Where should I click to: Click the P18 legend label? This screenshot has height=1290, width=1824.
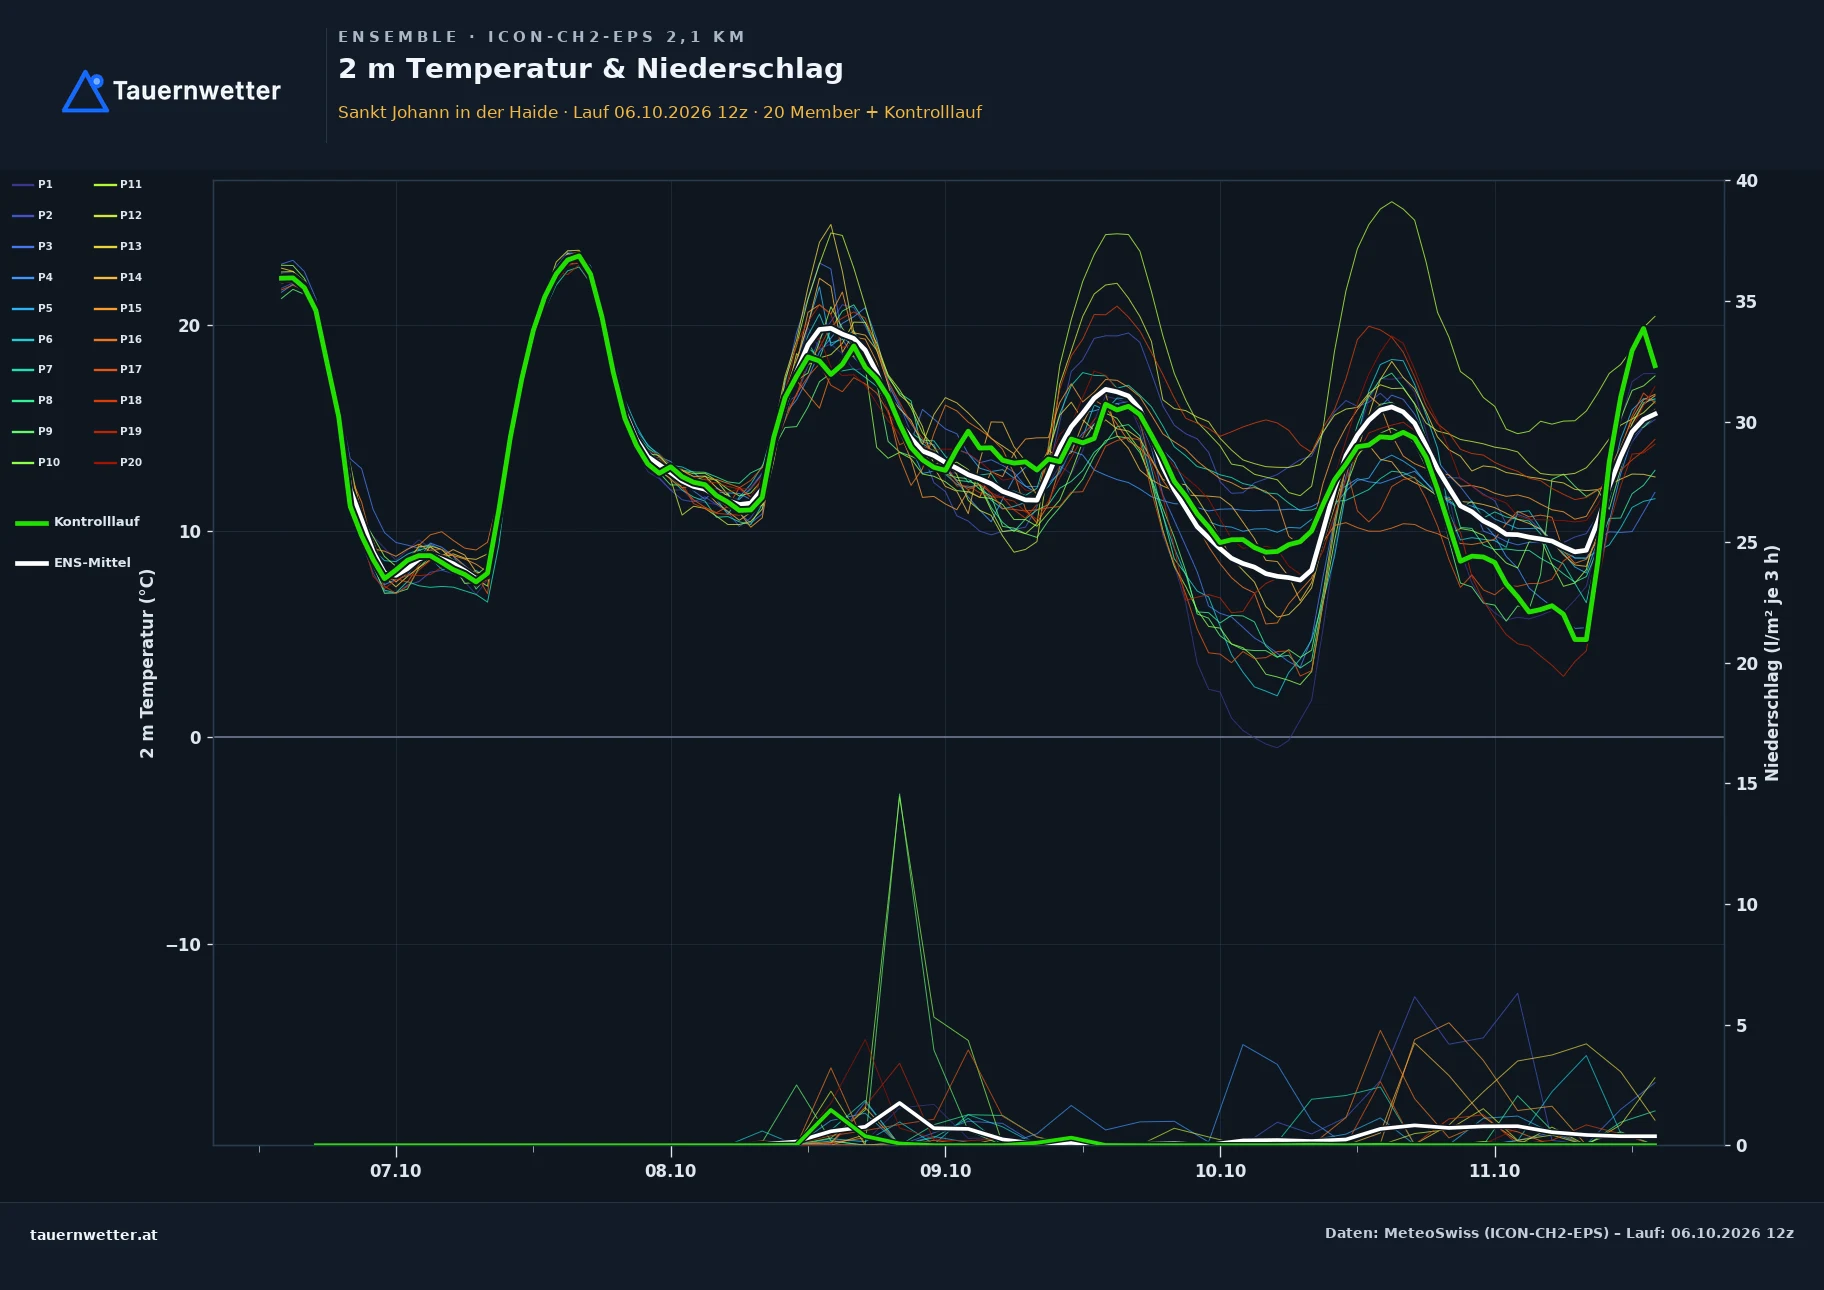[x=131, y=400]
